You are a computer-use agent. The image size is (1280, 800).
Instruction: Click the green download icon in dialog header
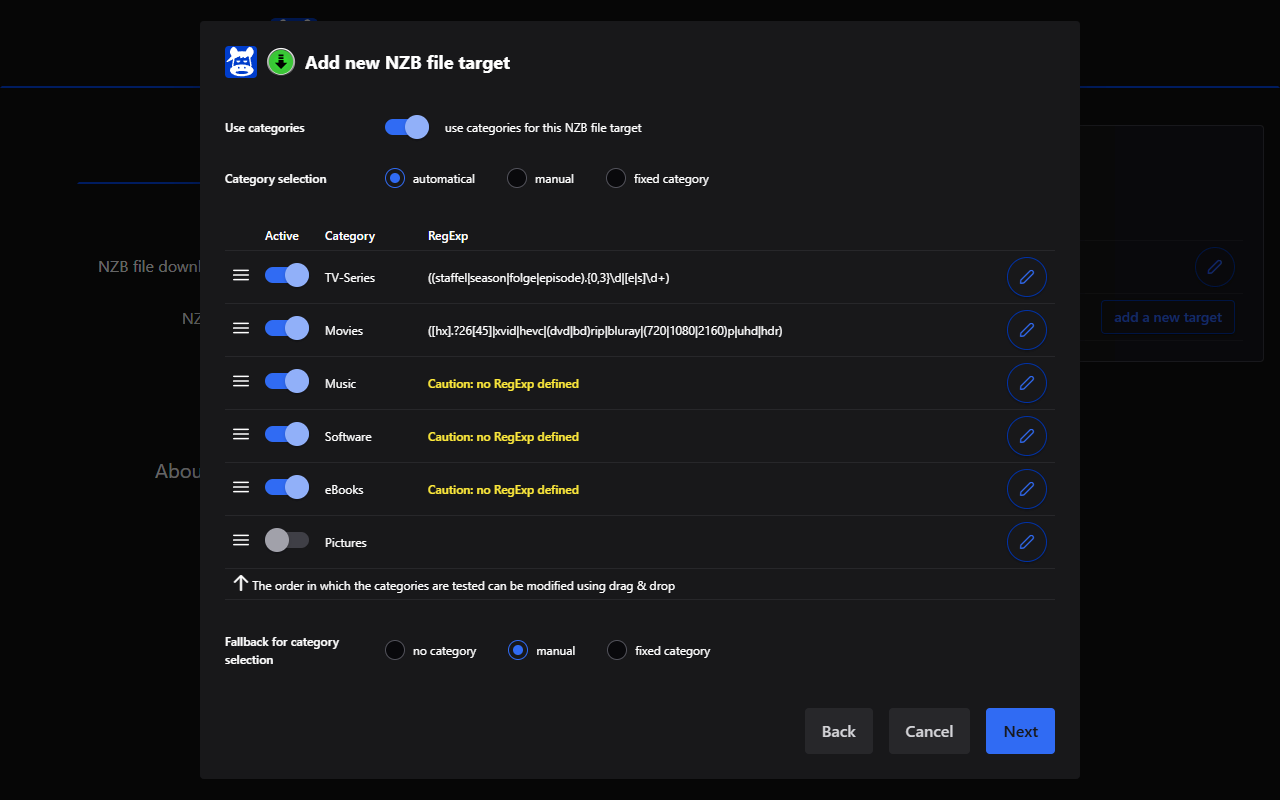point(280,61)
